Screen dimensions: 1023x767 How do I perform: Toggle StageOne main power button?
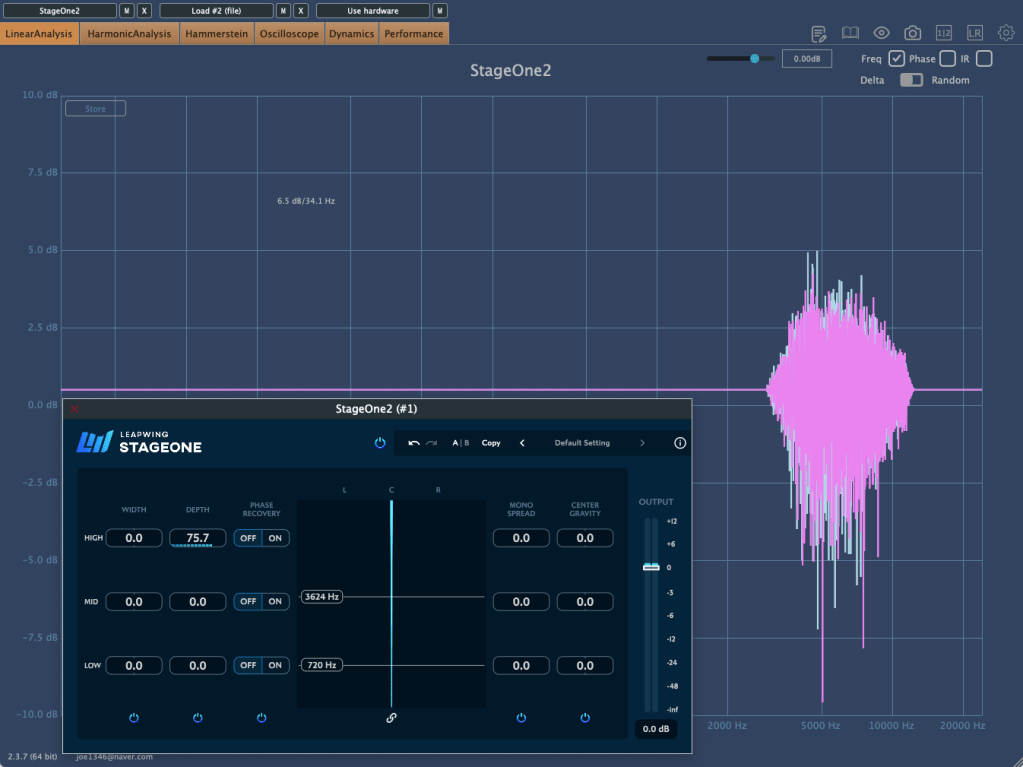380,443
